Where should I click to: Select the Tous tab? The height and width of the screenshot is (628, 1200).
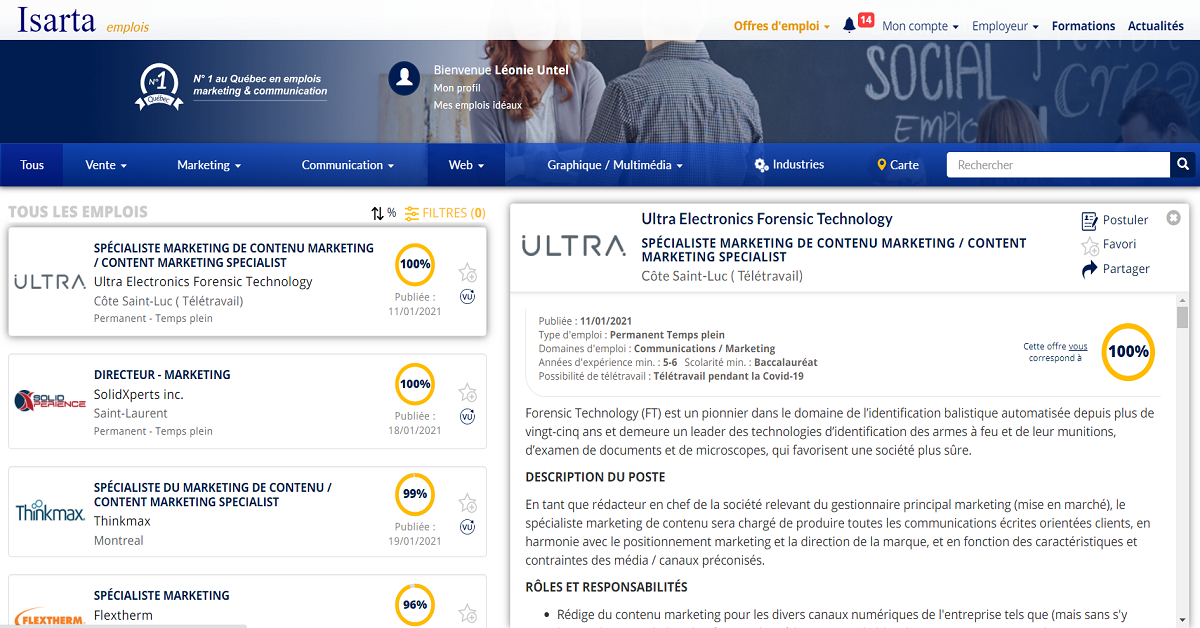32,165
